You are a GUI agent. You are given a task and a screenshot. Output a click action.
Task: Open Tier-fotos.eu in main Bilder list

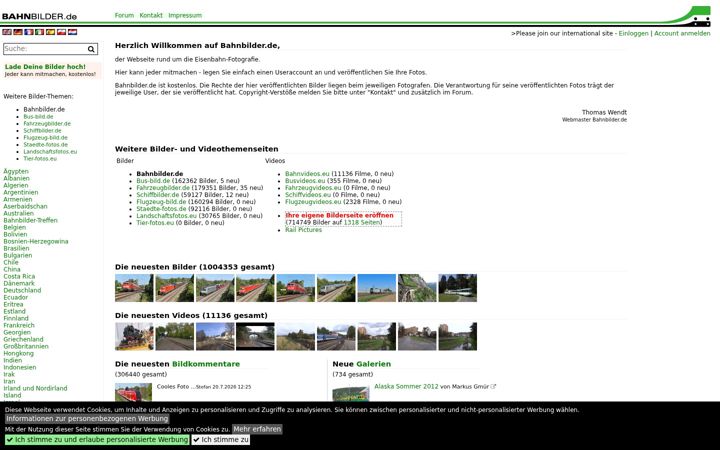coord(155,223)
